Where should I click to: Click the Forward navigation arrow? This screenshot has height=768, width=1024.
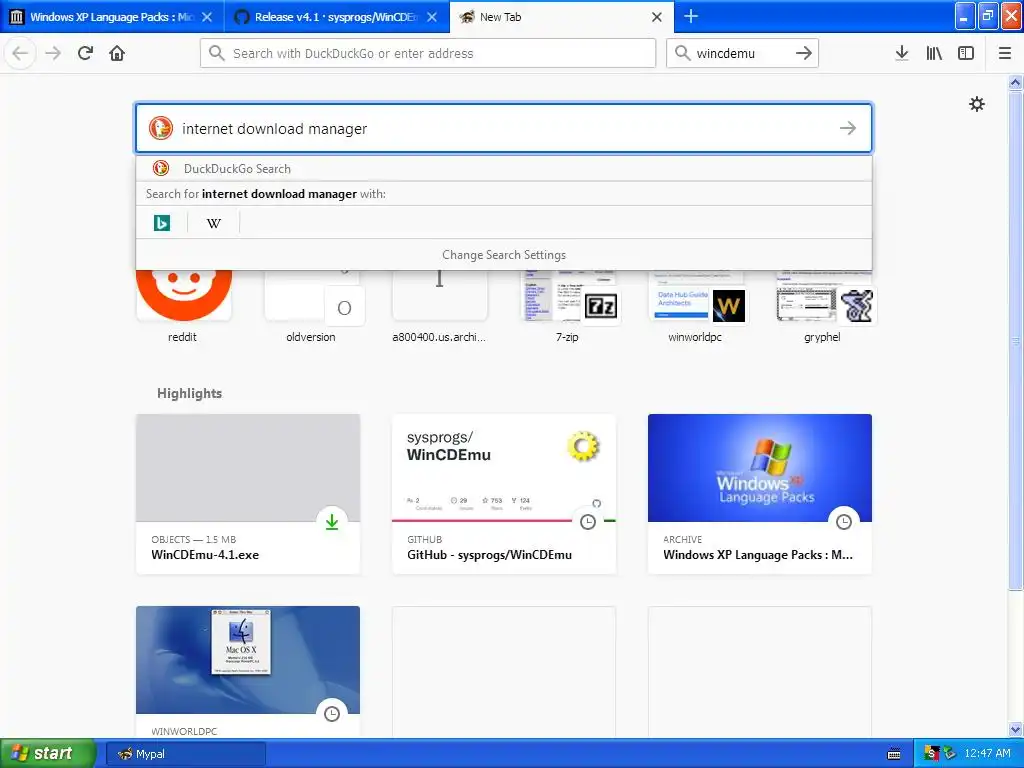click(53, 53)
